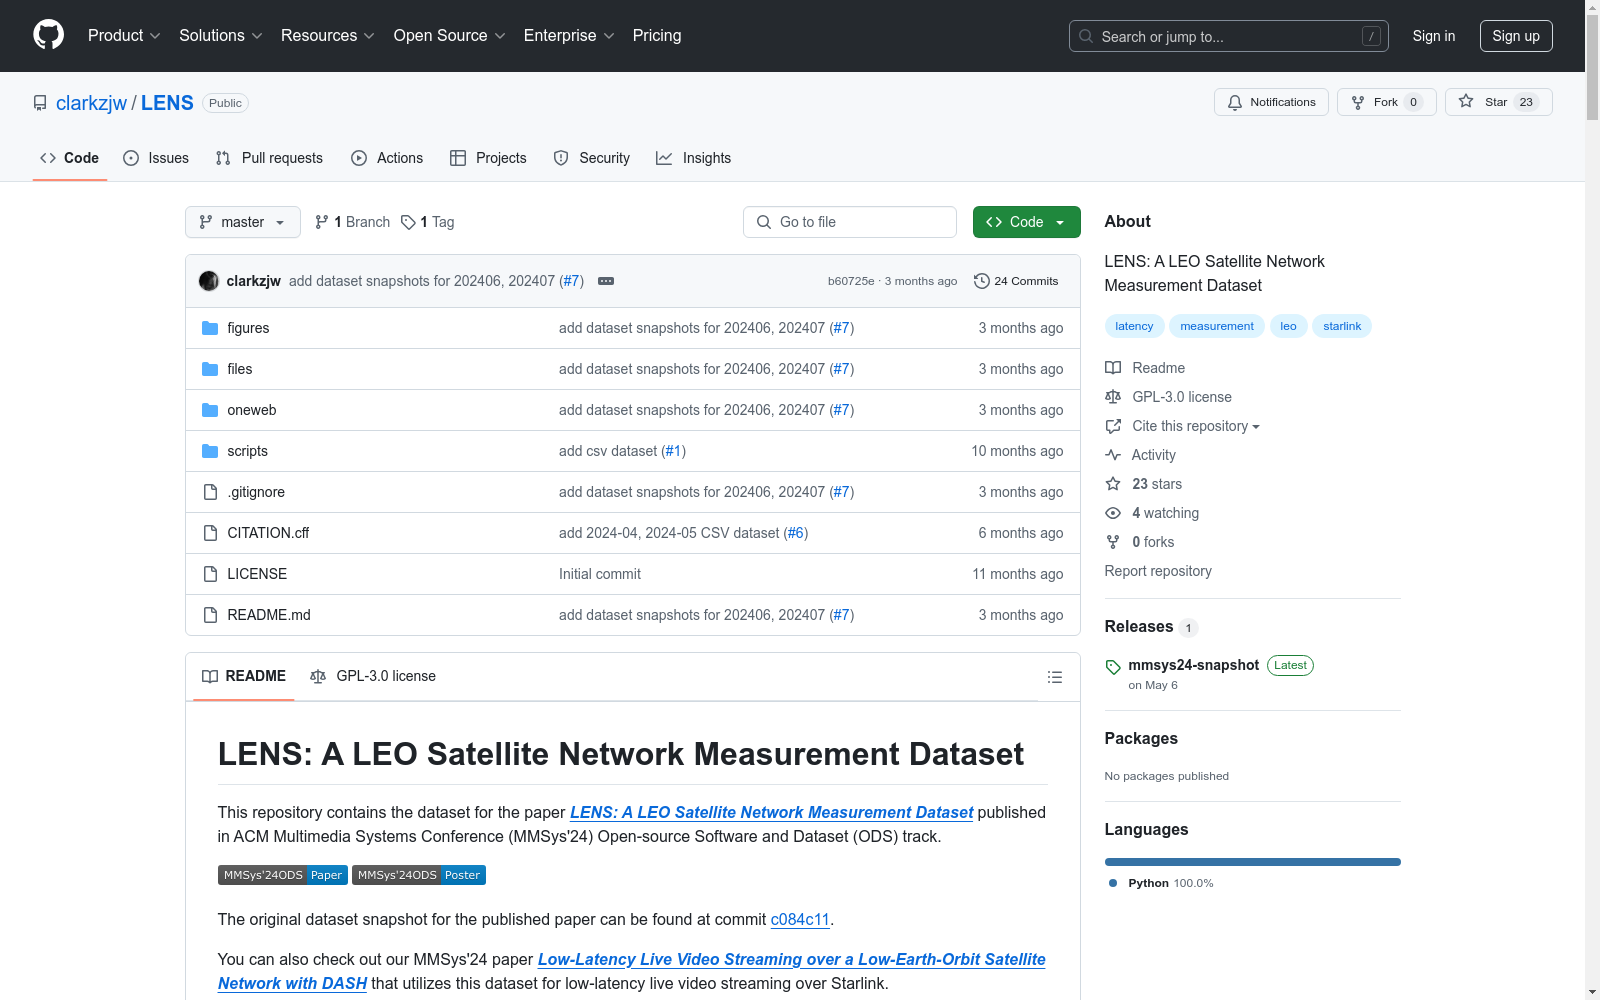Open the Security tab
Image resolution: width=1600 pixels, height=1000 pixels.
592,158
